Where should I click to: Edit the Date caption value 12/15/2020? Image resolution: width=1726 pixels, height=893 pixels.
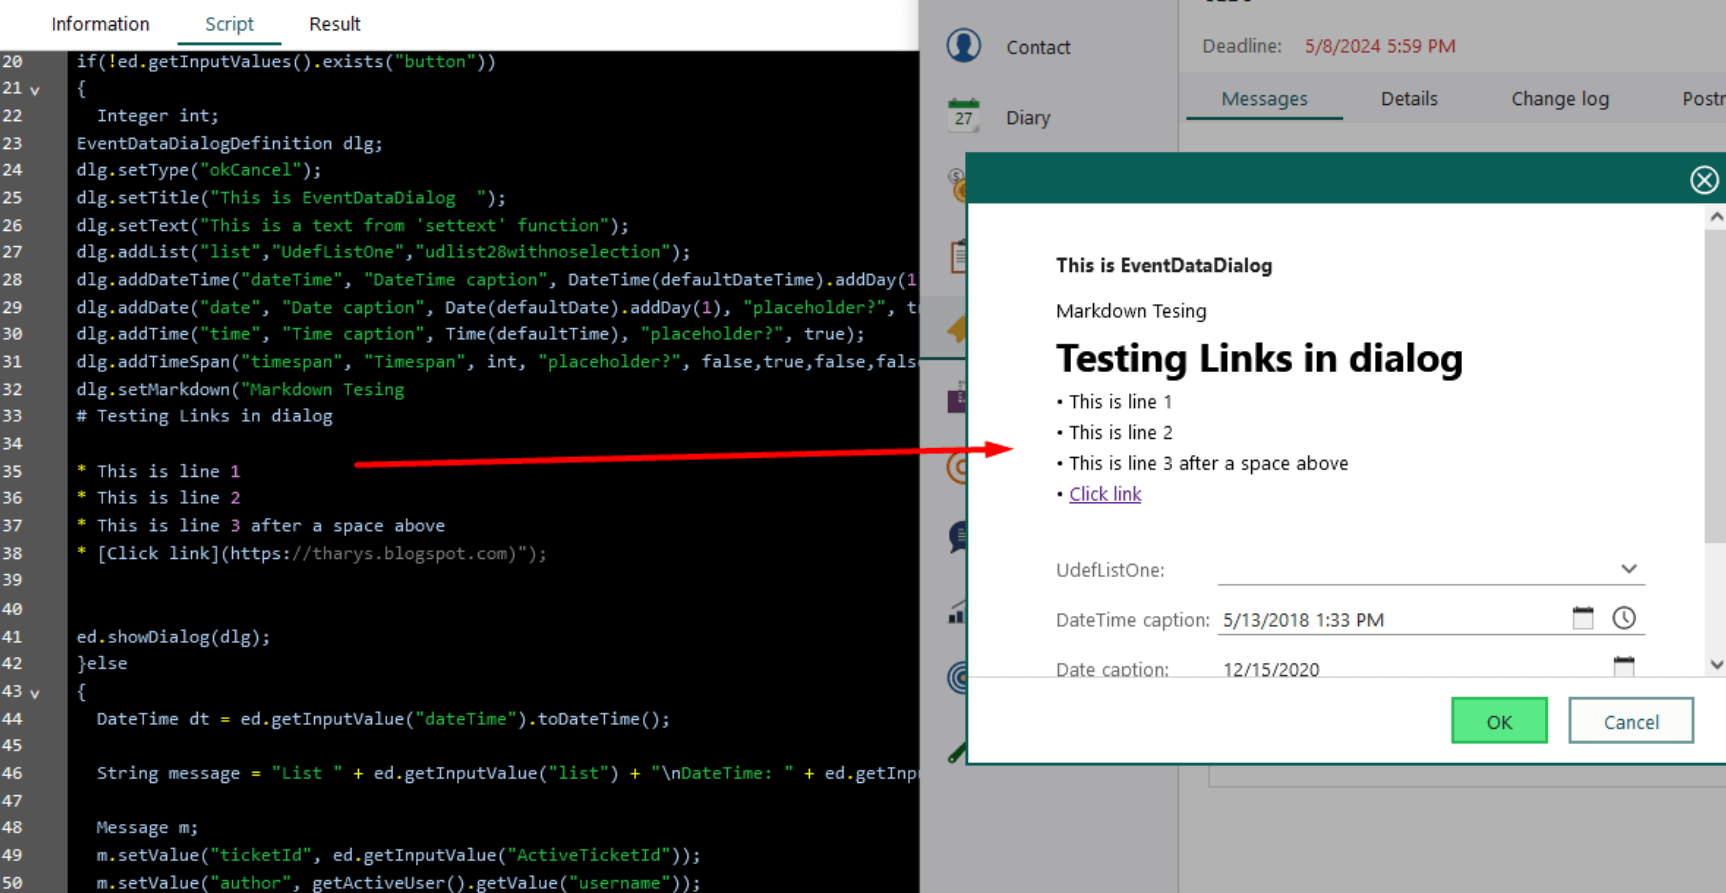point(1271,669)
